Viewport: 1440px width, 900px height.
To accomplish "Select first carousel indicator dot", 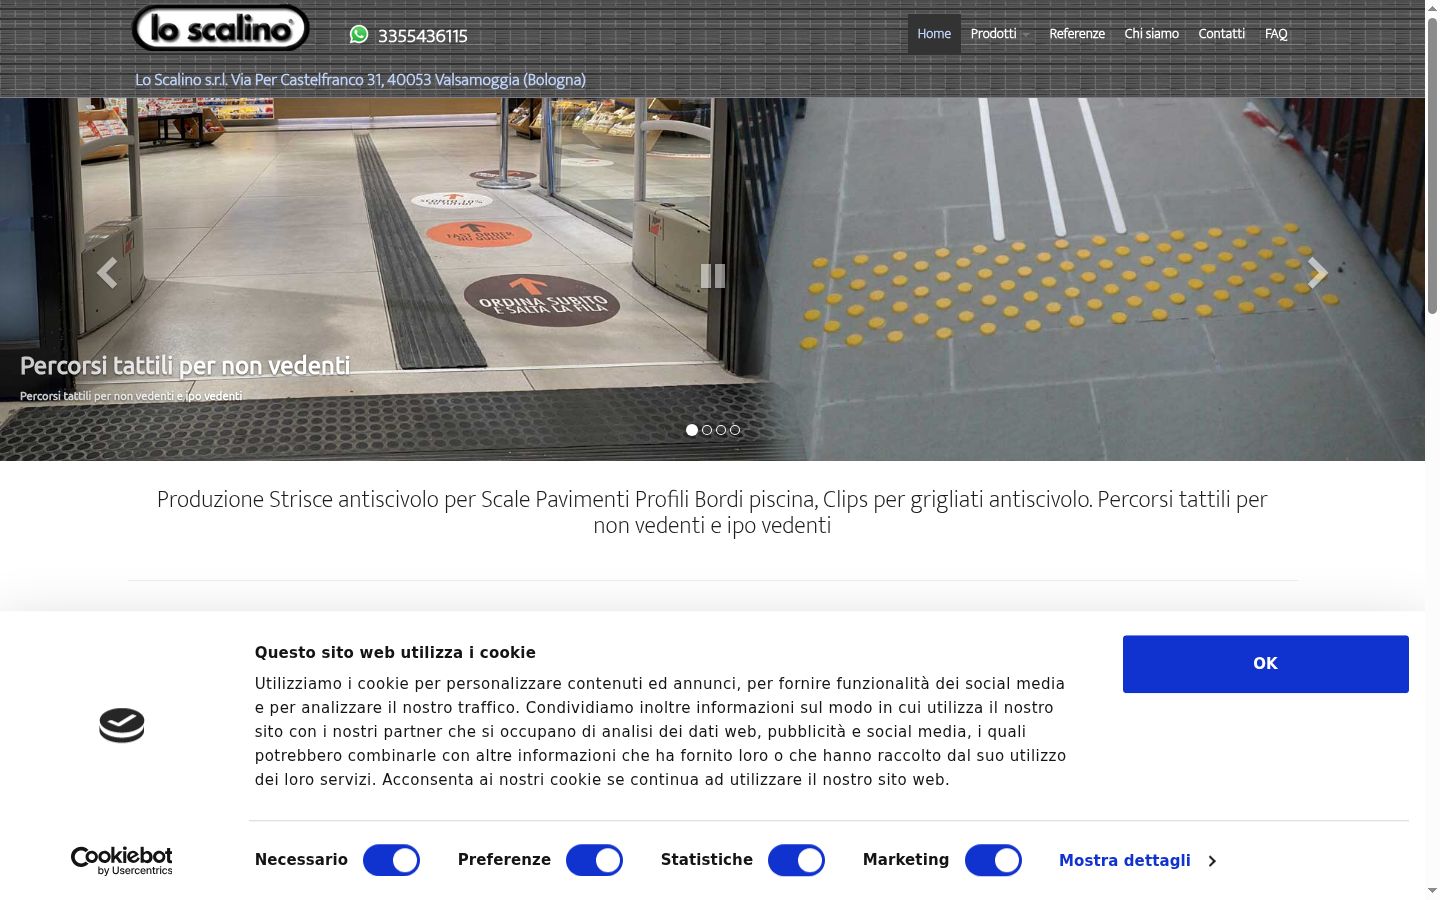I will click(x=692, y=430).
